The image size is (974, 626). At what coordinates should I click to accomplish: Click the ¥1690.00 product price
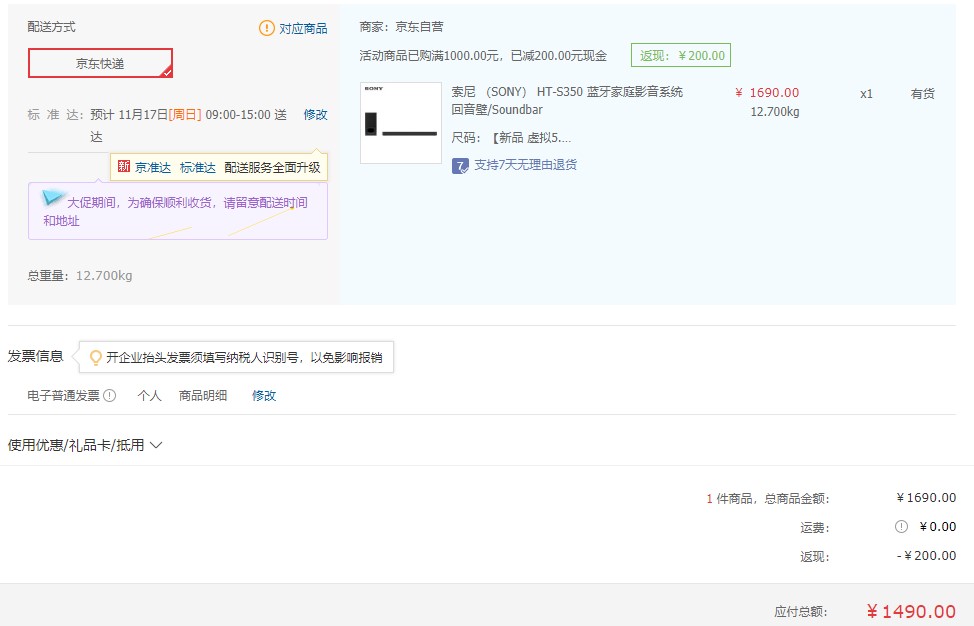point(767,93)
